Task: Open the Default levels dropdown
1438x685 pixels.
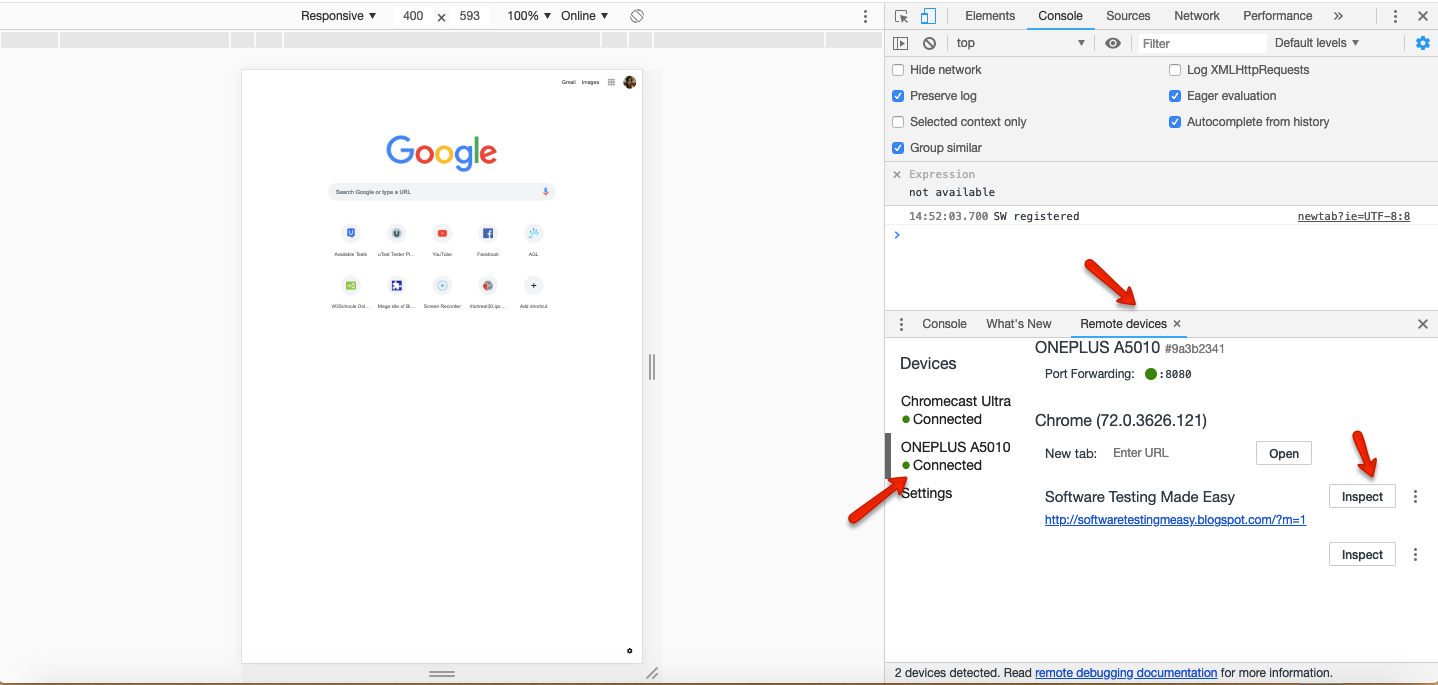Action: 1315,43
